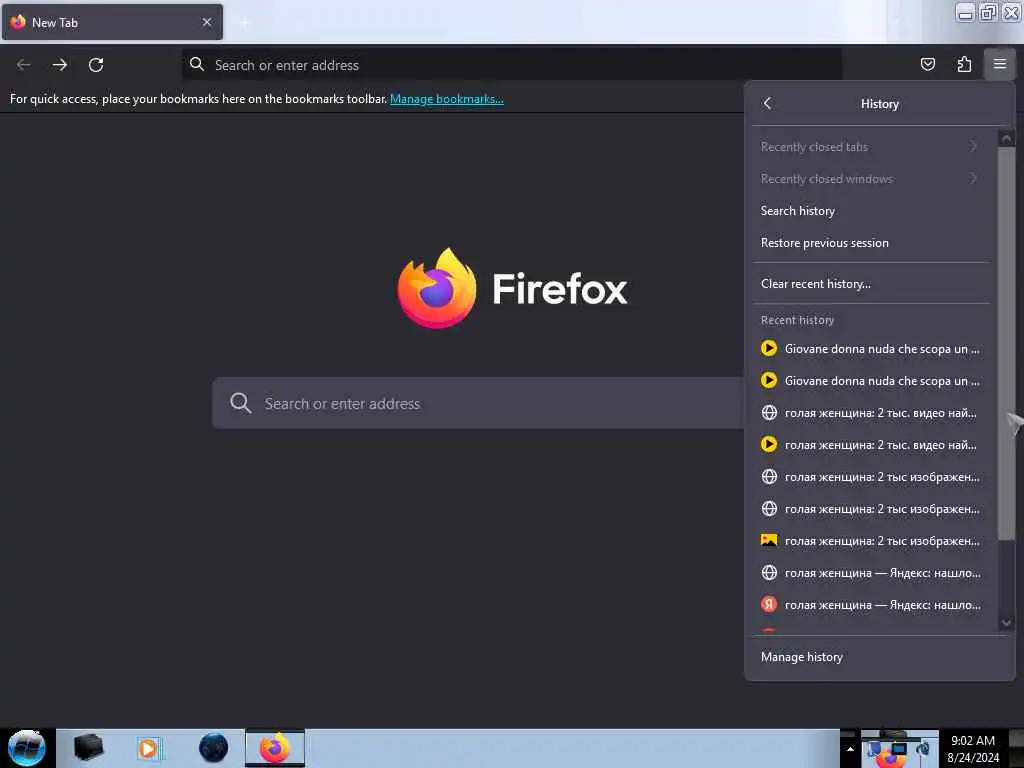The height and width of the screenshot is (768, 1024).
Task: Show hidden system tray icons
Action: [x=850, y=749]
